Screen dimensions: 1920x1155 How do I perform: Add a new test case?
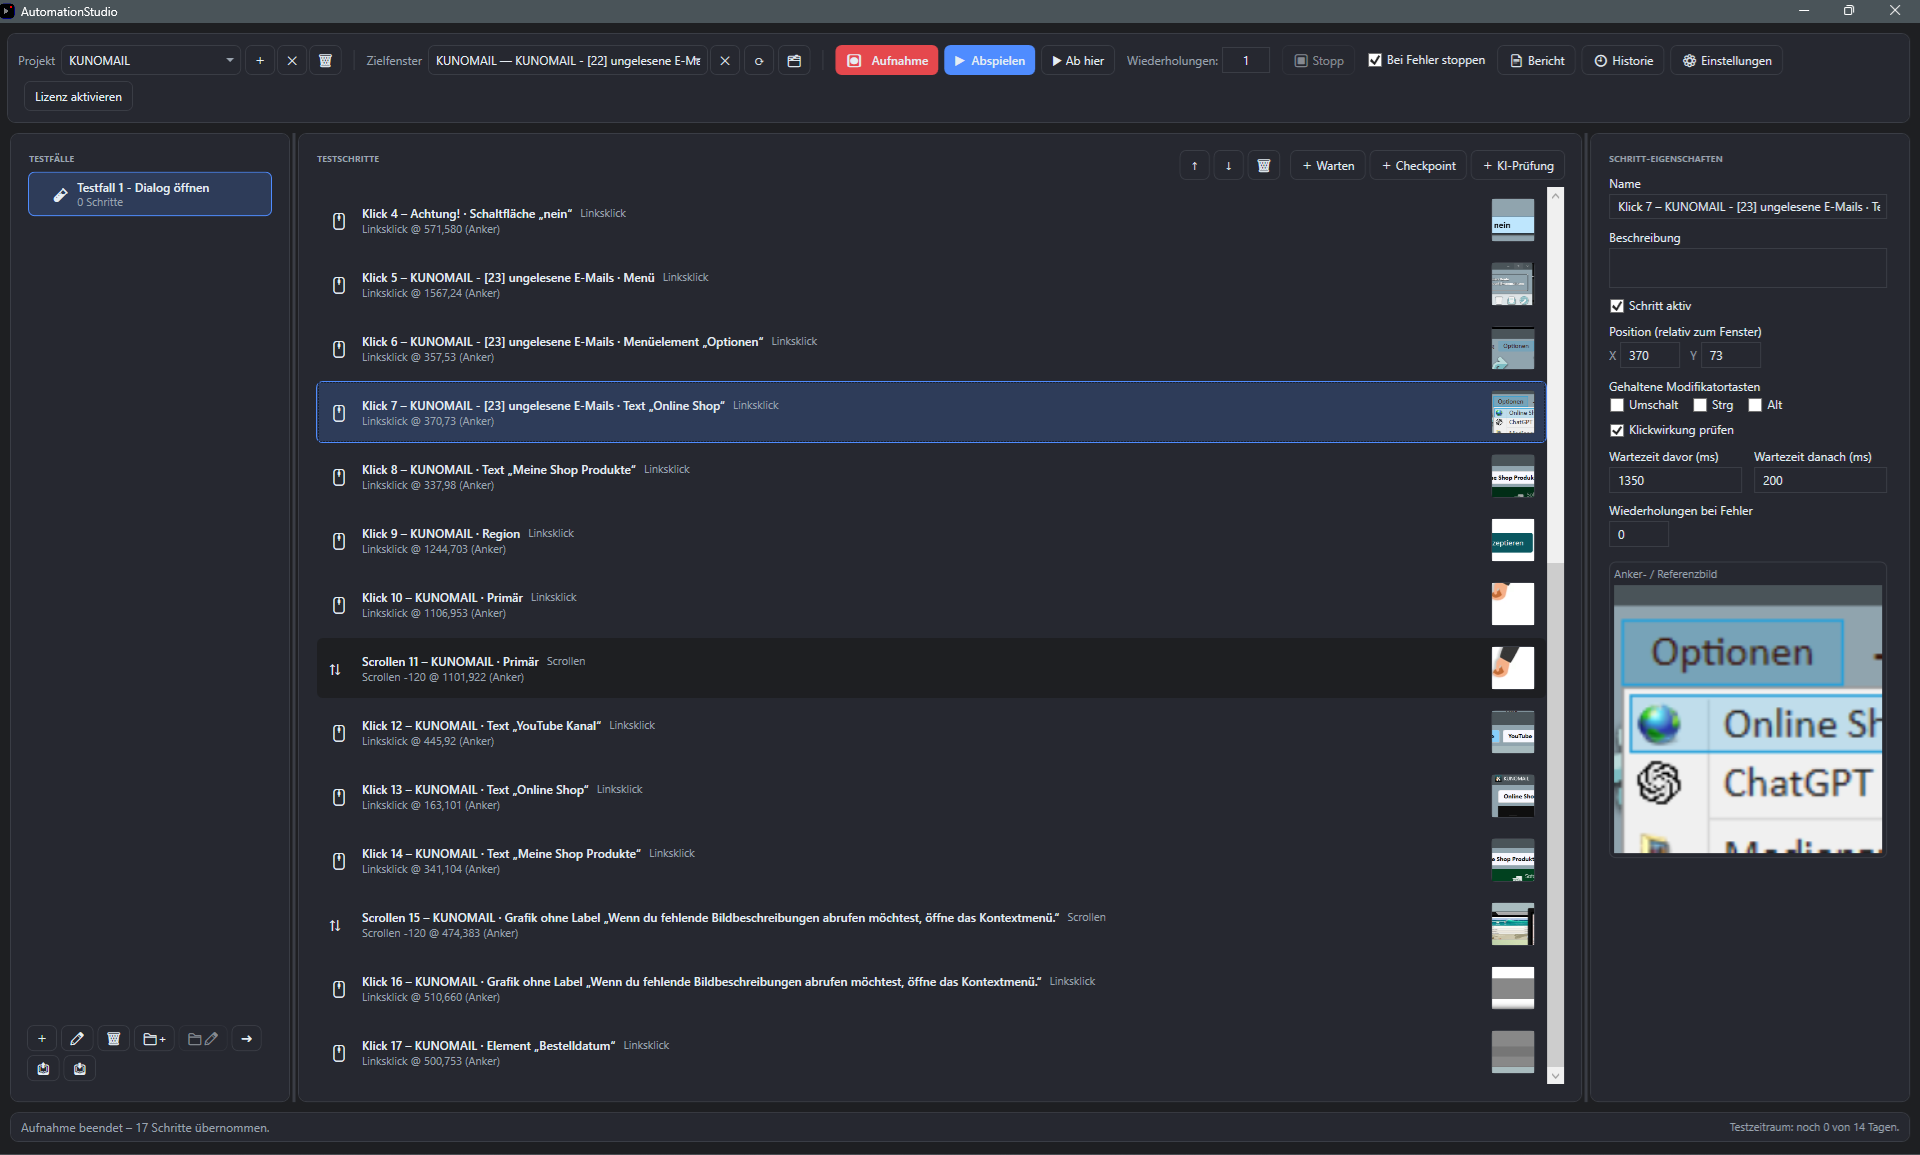(x=42, y=1039)
